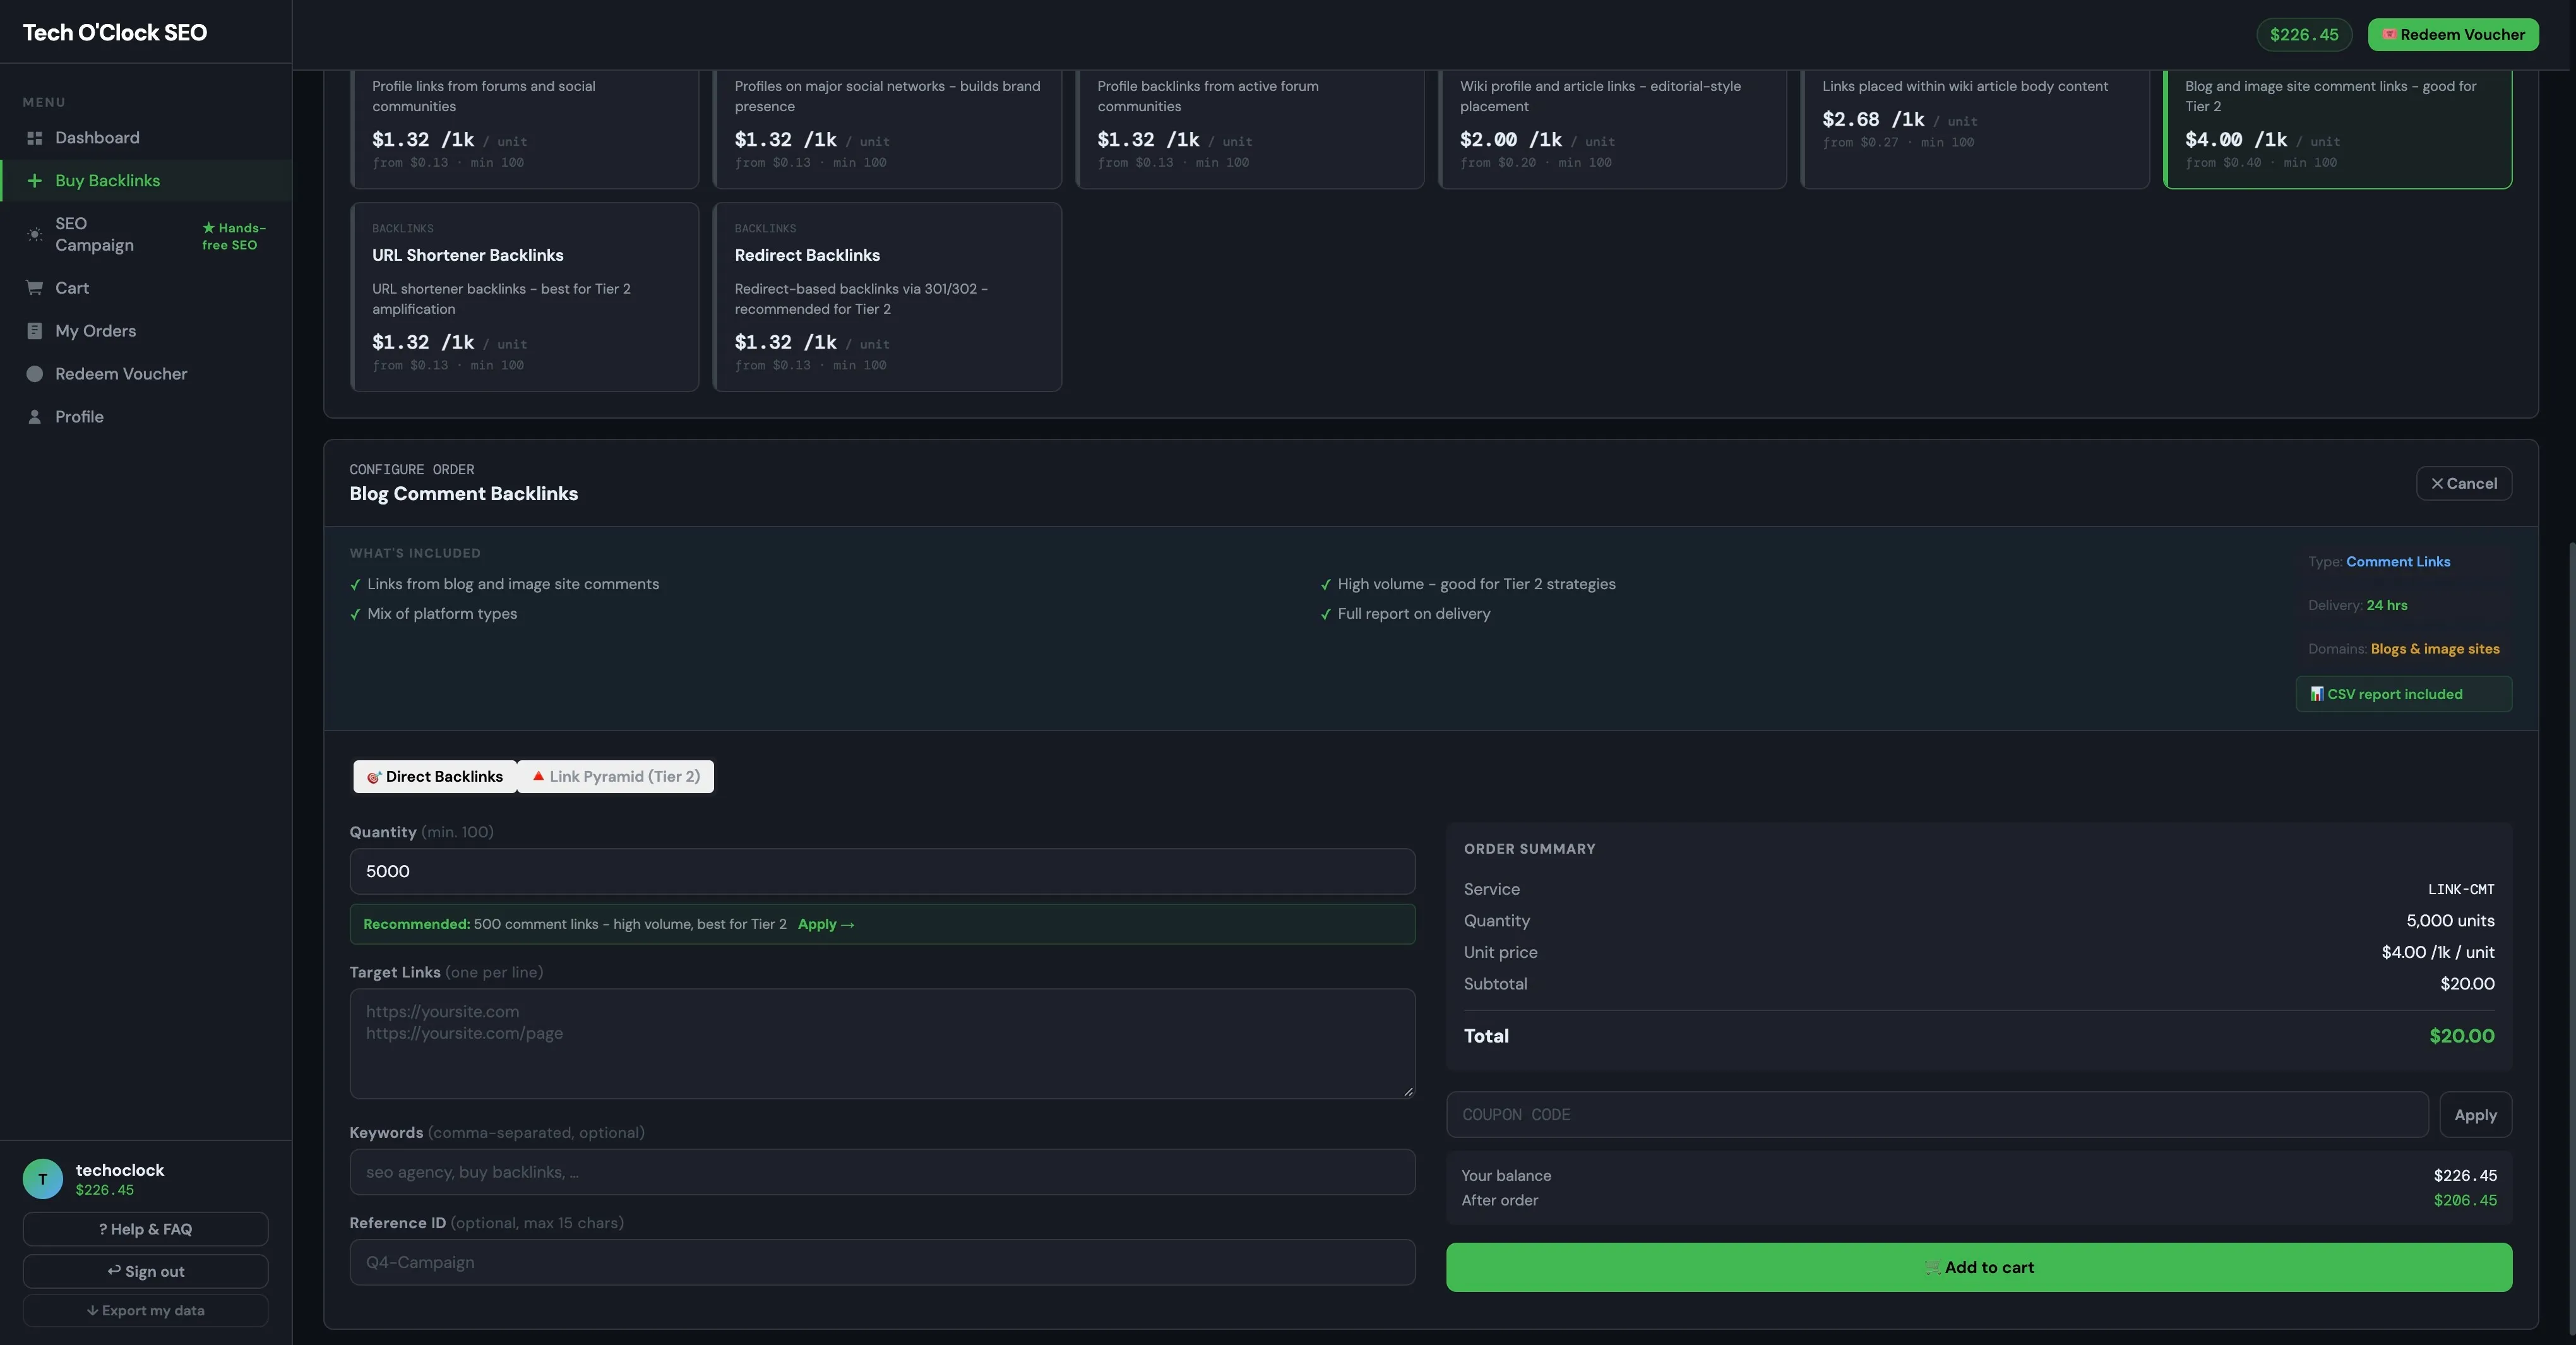The image size is (2576, 1345).
Task: Click the techoclock avatar circle
Action: coord(43,1179)
